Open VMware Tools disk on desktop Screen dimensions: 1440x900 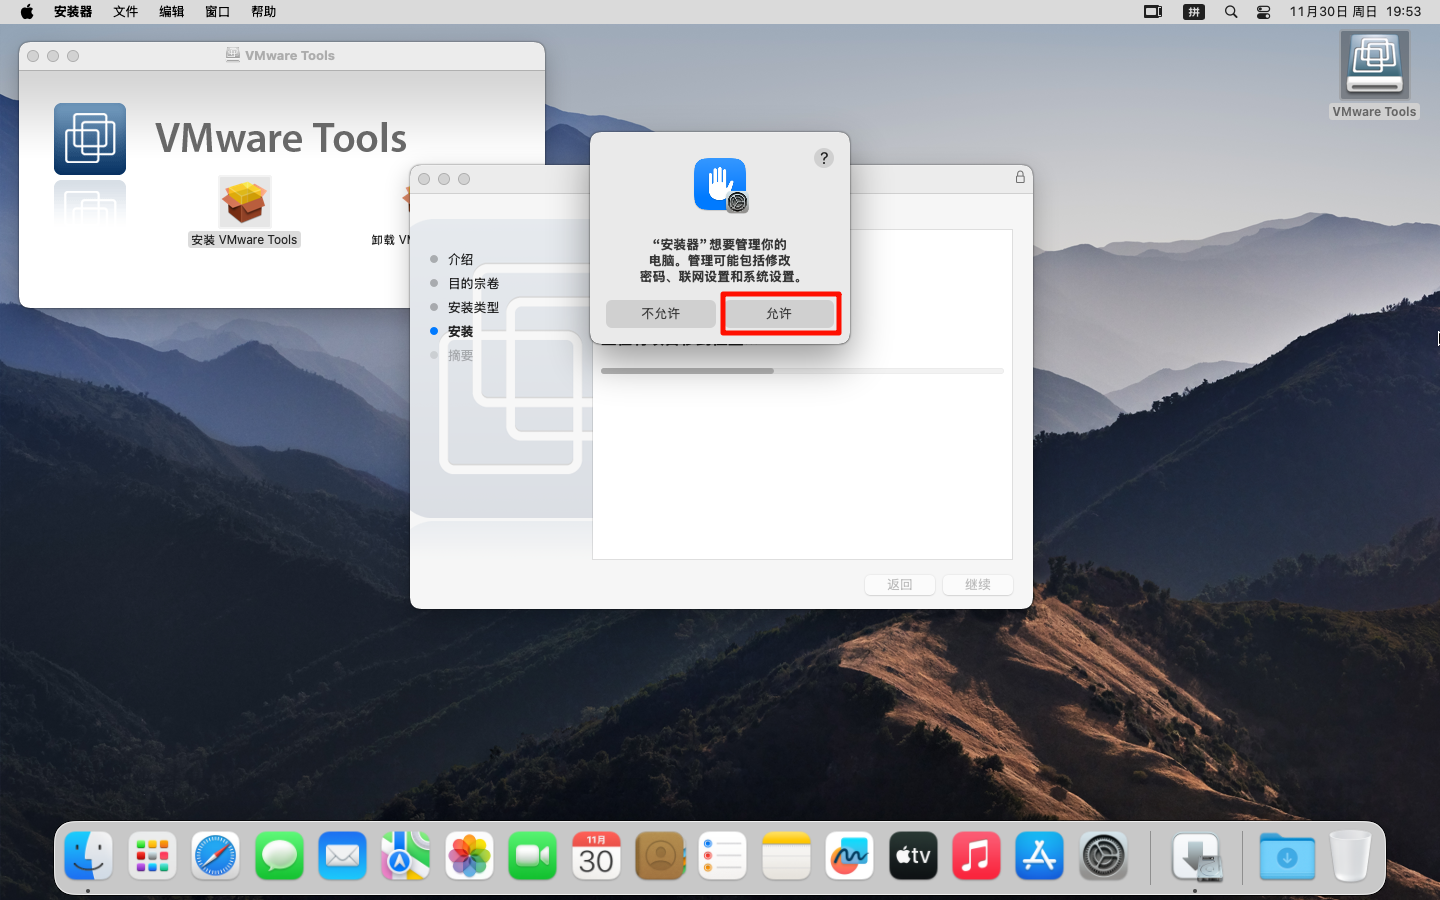point(1375,65)
